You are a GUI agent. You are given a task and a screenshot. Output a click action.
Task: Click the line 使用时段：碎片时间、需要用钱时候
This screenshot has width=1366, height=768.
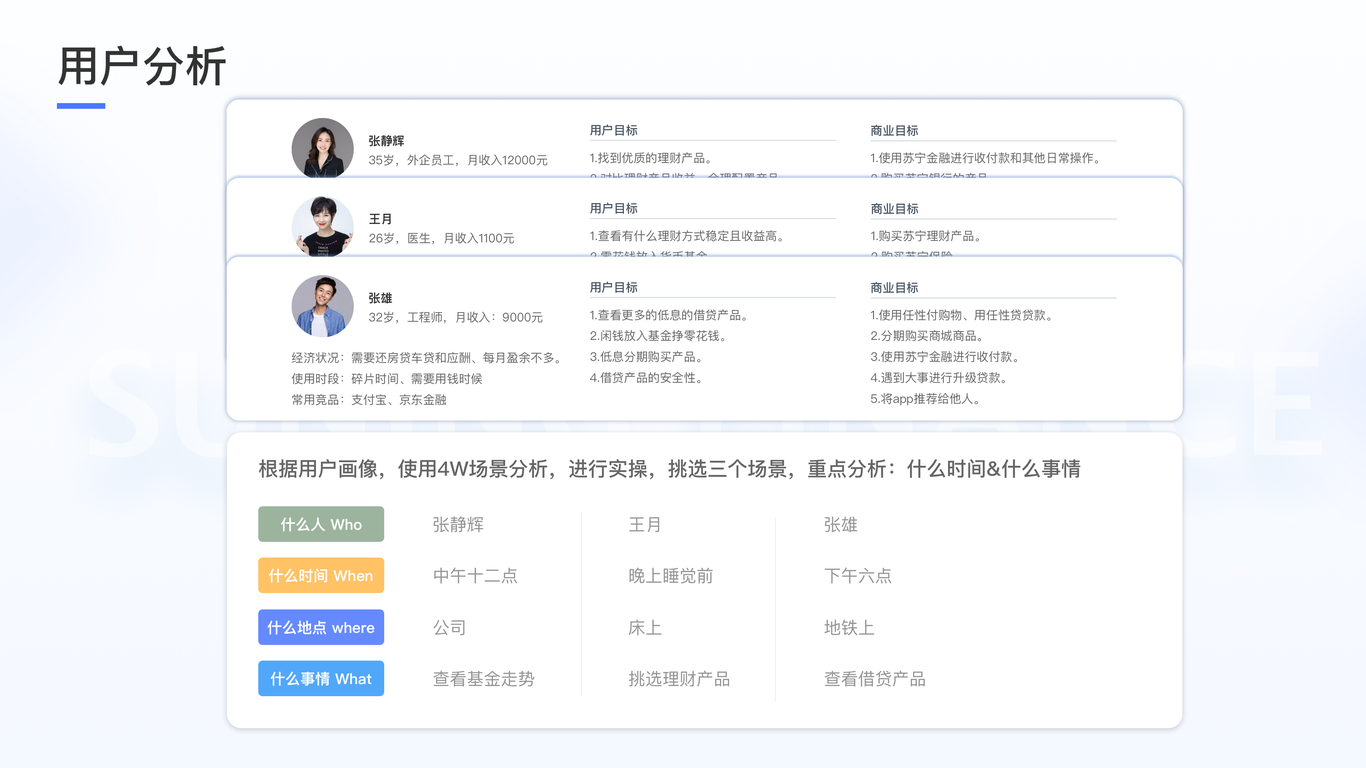pos(387,379)
